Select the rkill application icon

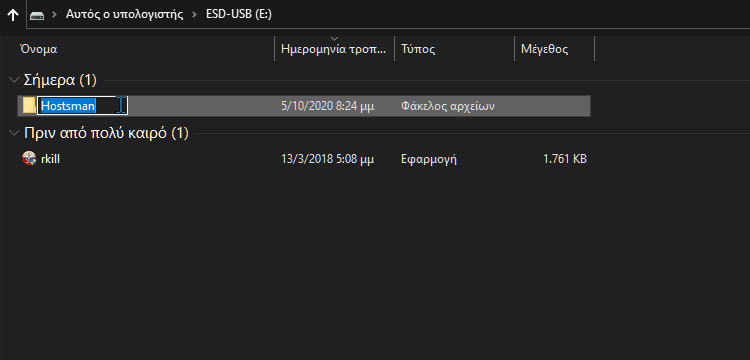(29, 158)
